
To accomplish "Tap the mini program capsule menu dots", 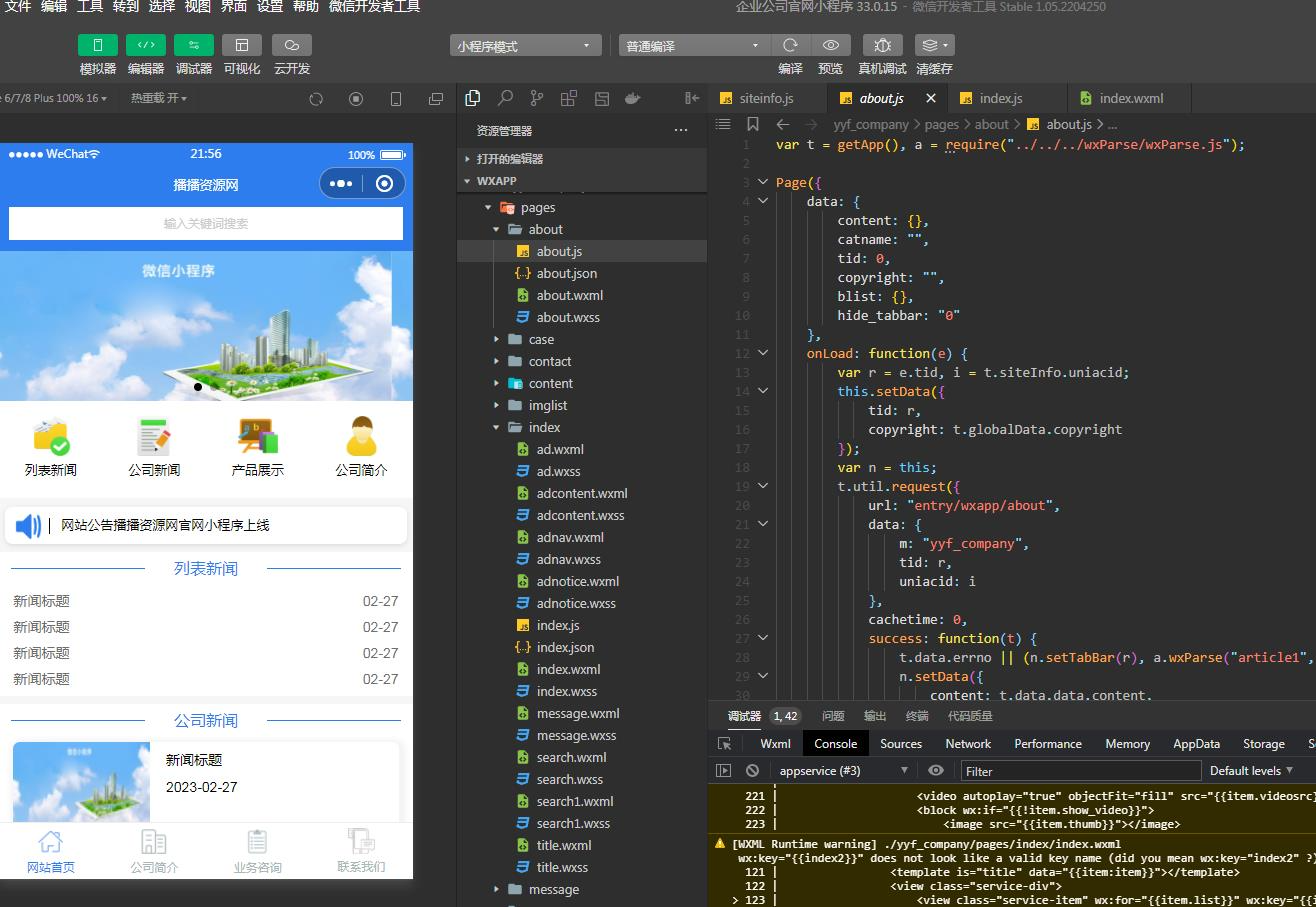I will point(341,184).
